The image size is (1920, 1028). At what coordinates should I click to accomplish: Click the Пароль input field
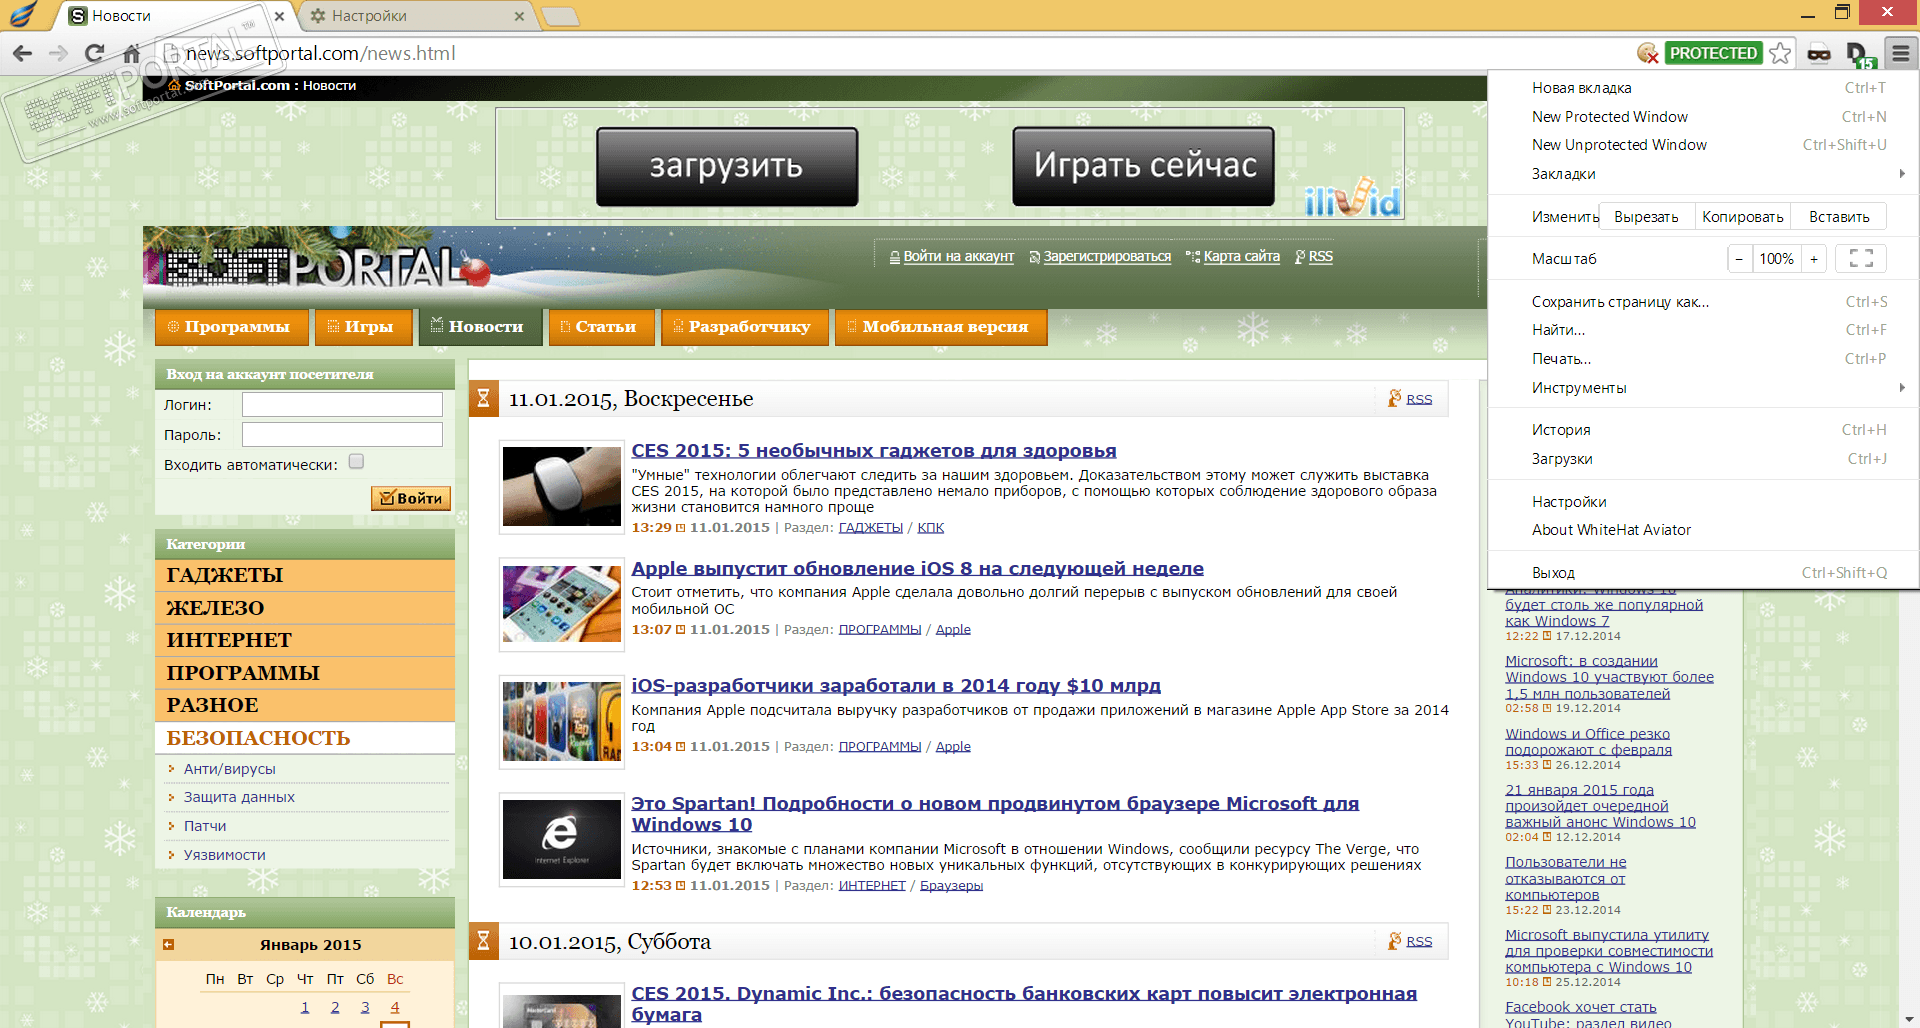(x=342, y=434)
